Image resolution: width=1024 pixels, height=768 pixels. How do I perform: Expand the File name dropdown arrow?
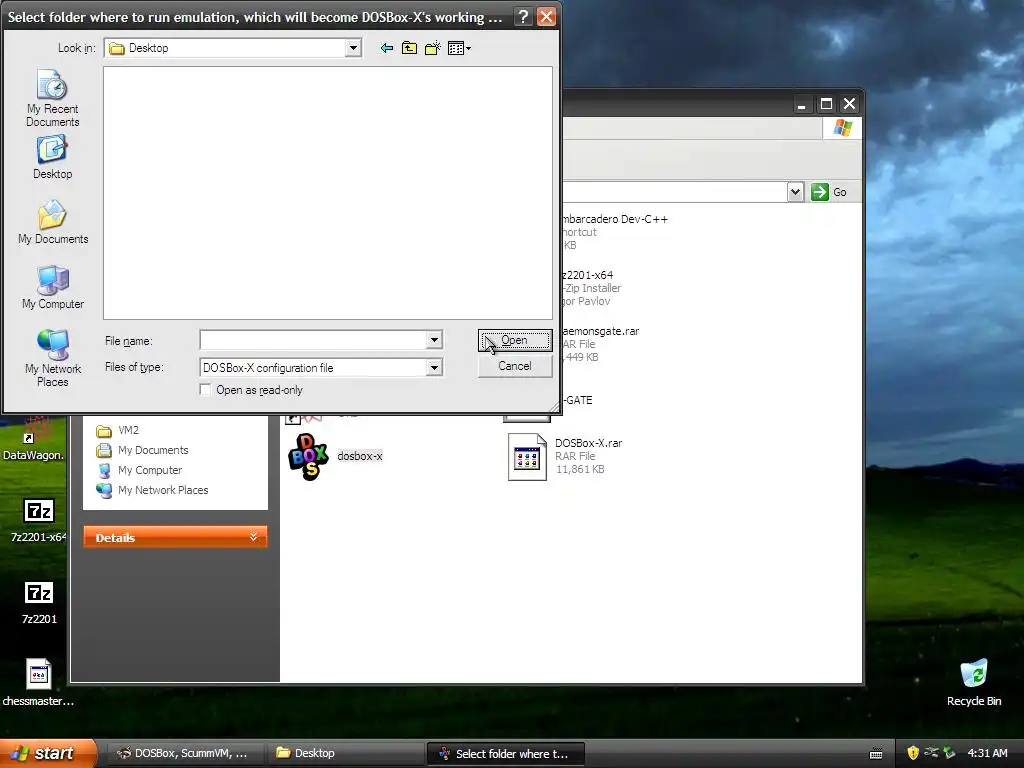434,340
